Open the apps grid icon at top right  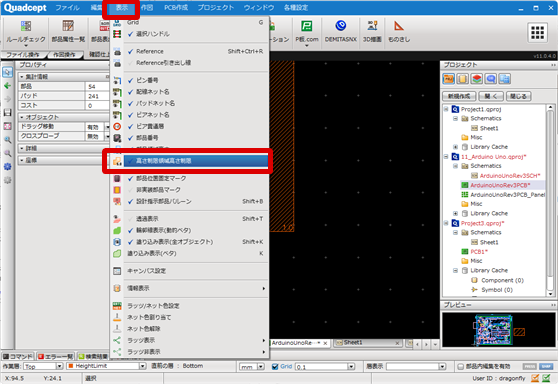click(537, 32)
